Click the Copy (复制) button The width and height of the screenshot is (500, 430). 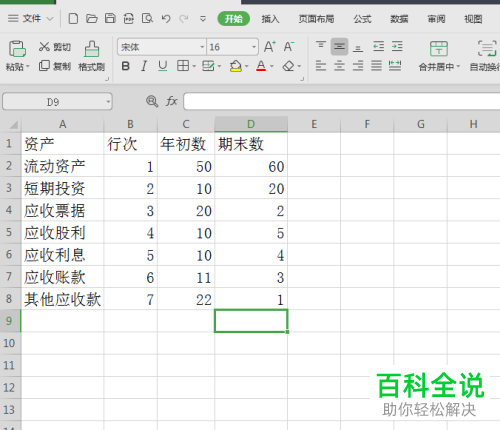click(55, 66)
